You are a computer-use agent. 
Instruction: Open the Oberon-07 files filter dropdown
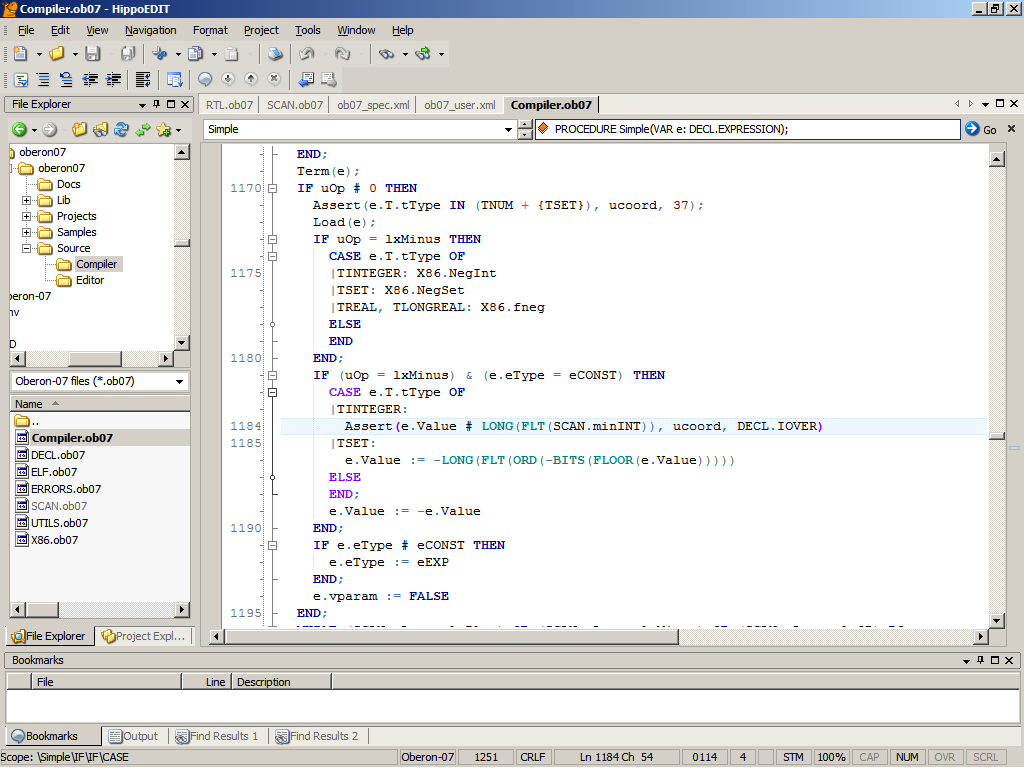180,381
